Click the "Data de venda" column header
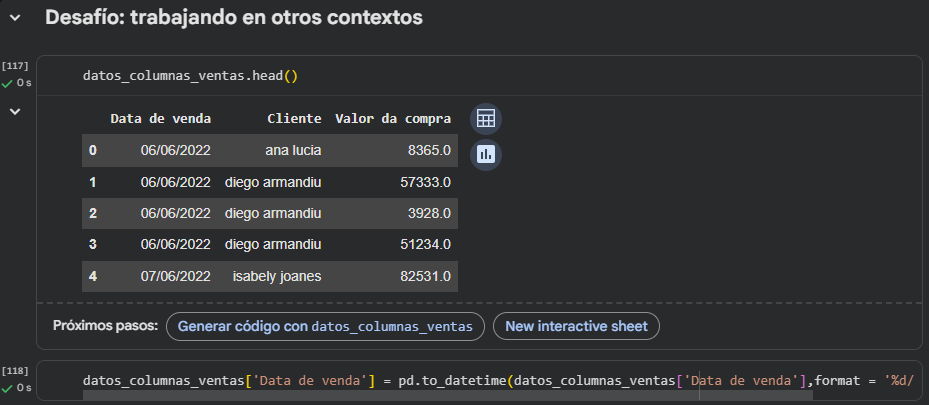 [160, 118]
